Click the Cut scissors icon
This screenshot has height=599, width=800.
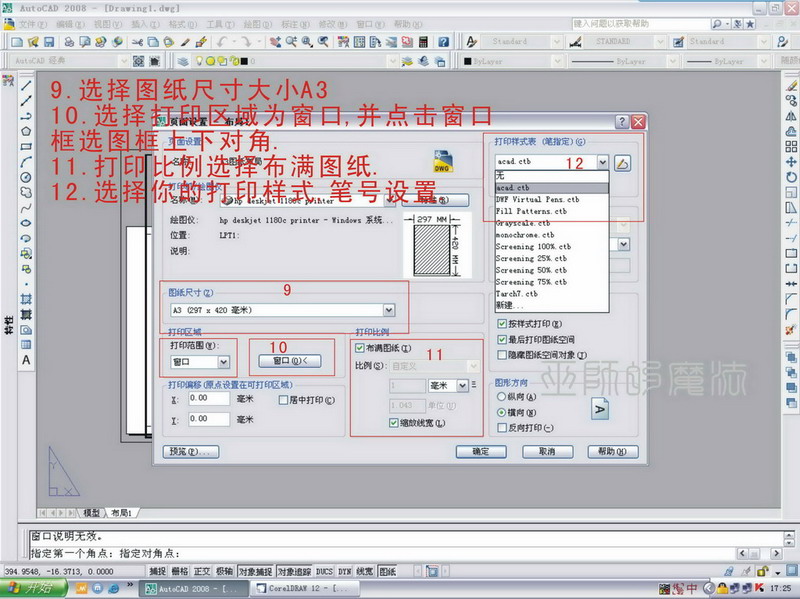(137, 42)
